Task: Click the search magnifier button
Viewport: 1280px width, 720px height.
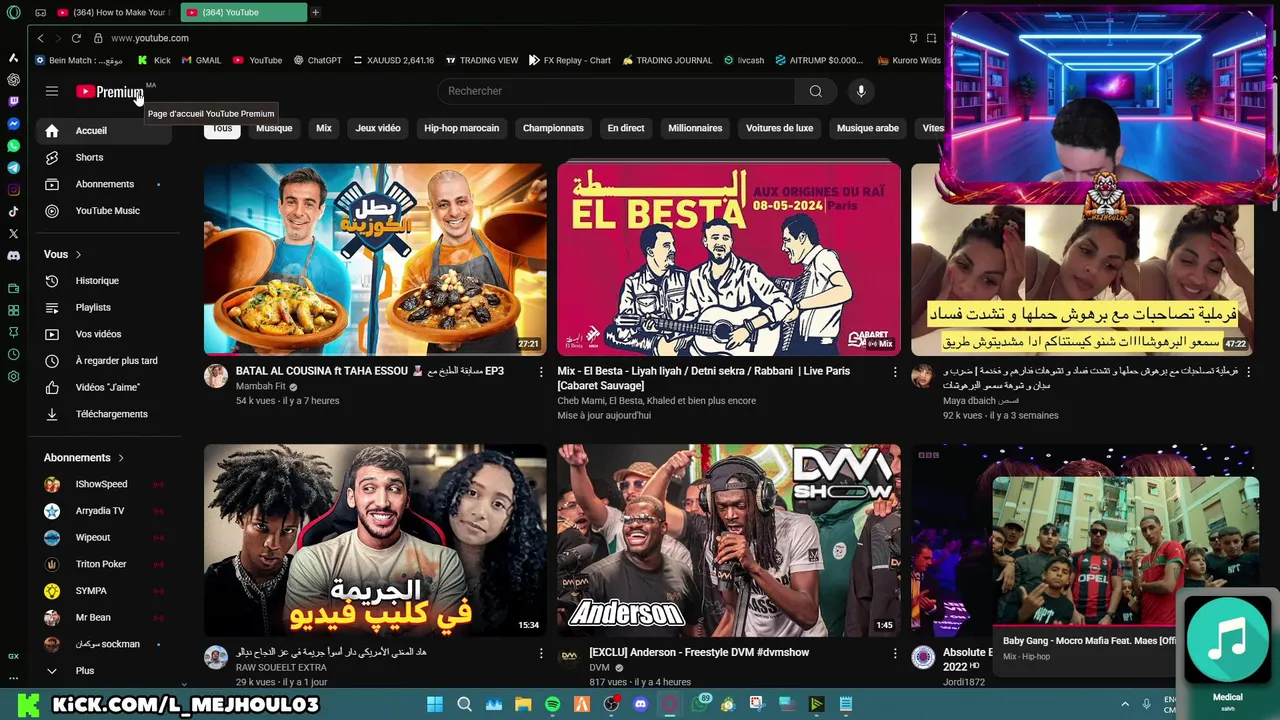Action: 816,91
